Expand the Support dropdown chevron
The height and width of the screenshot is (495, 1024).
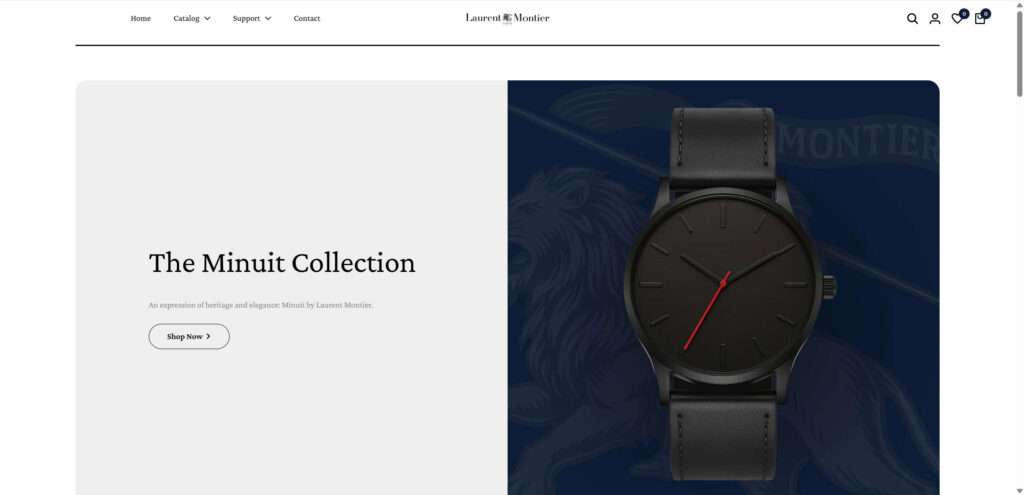[268, 18]
